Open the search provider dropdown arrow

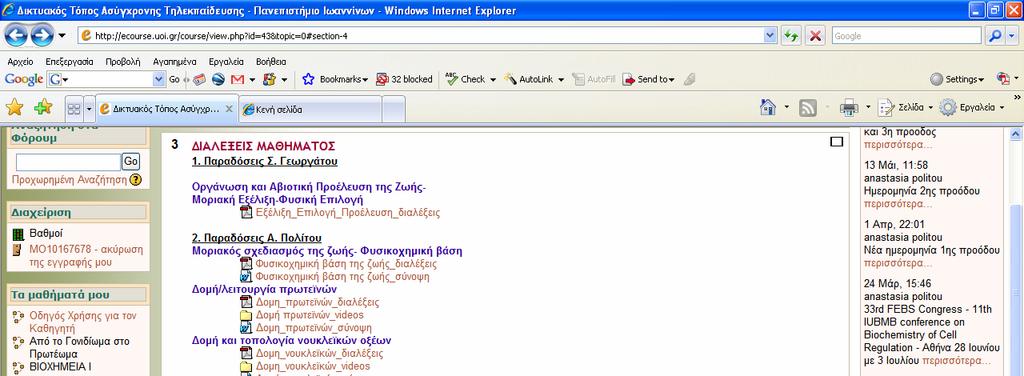coord(1012,36)
